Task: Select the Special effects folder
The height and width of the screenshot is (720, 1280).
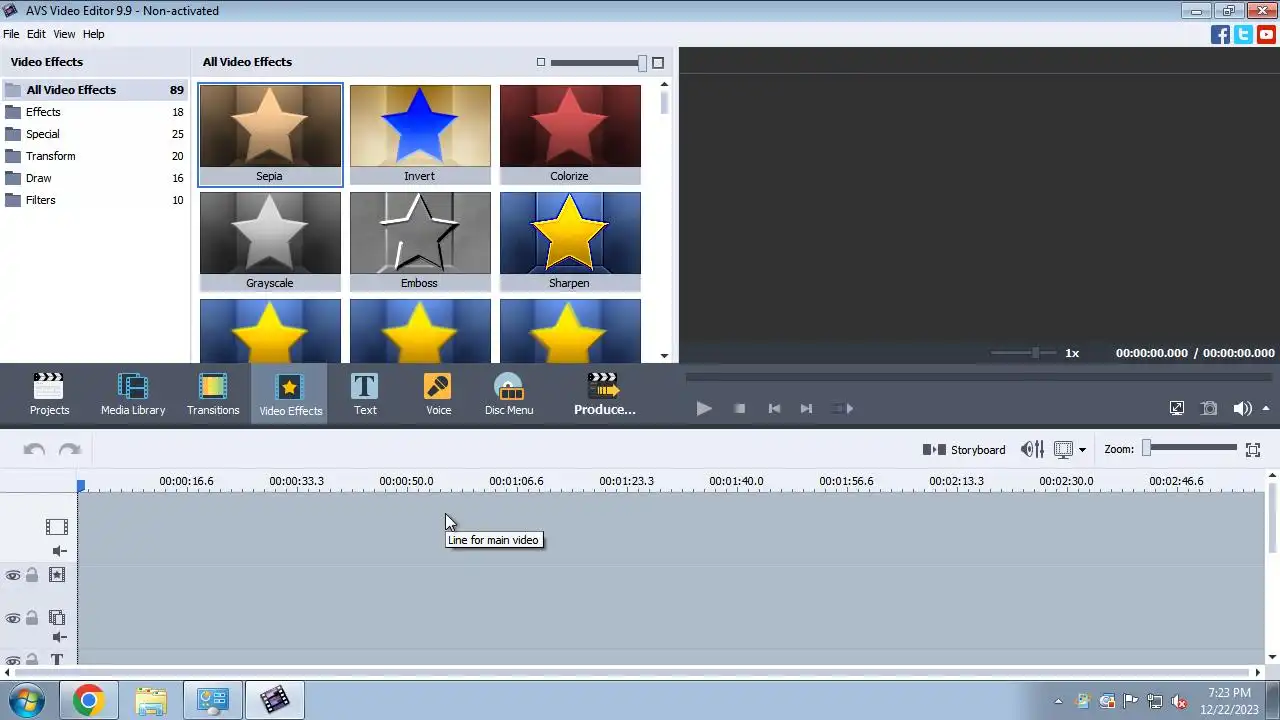Action: click(x=95, y=134)
